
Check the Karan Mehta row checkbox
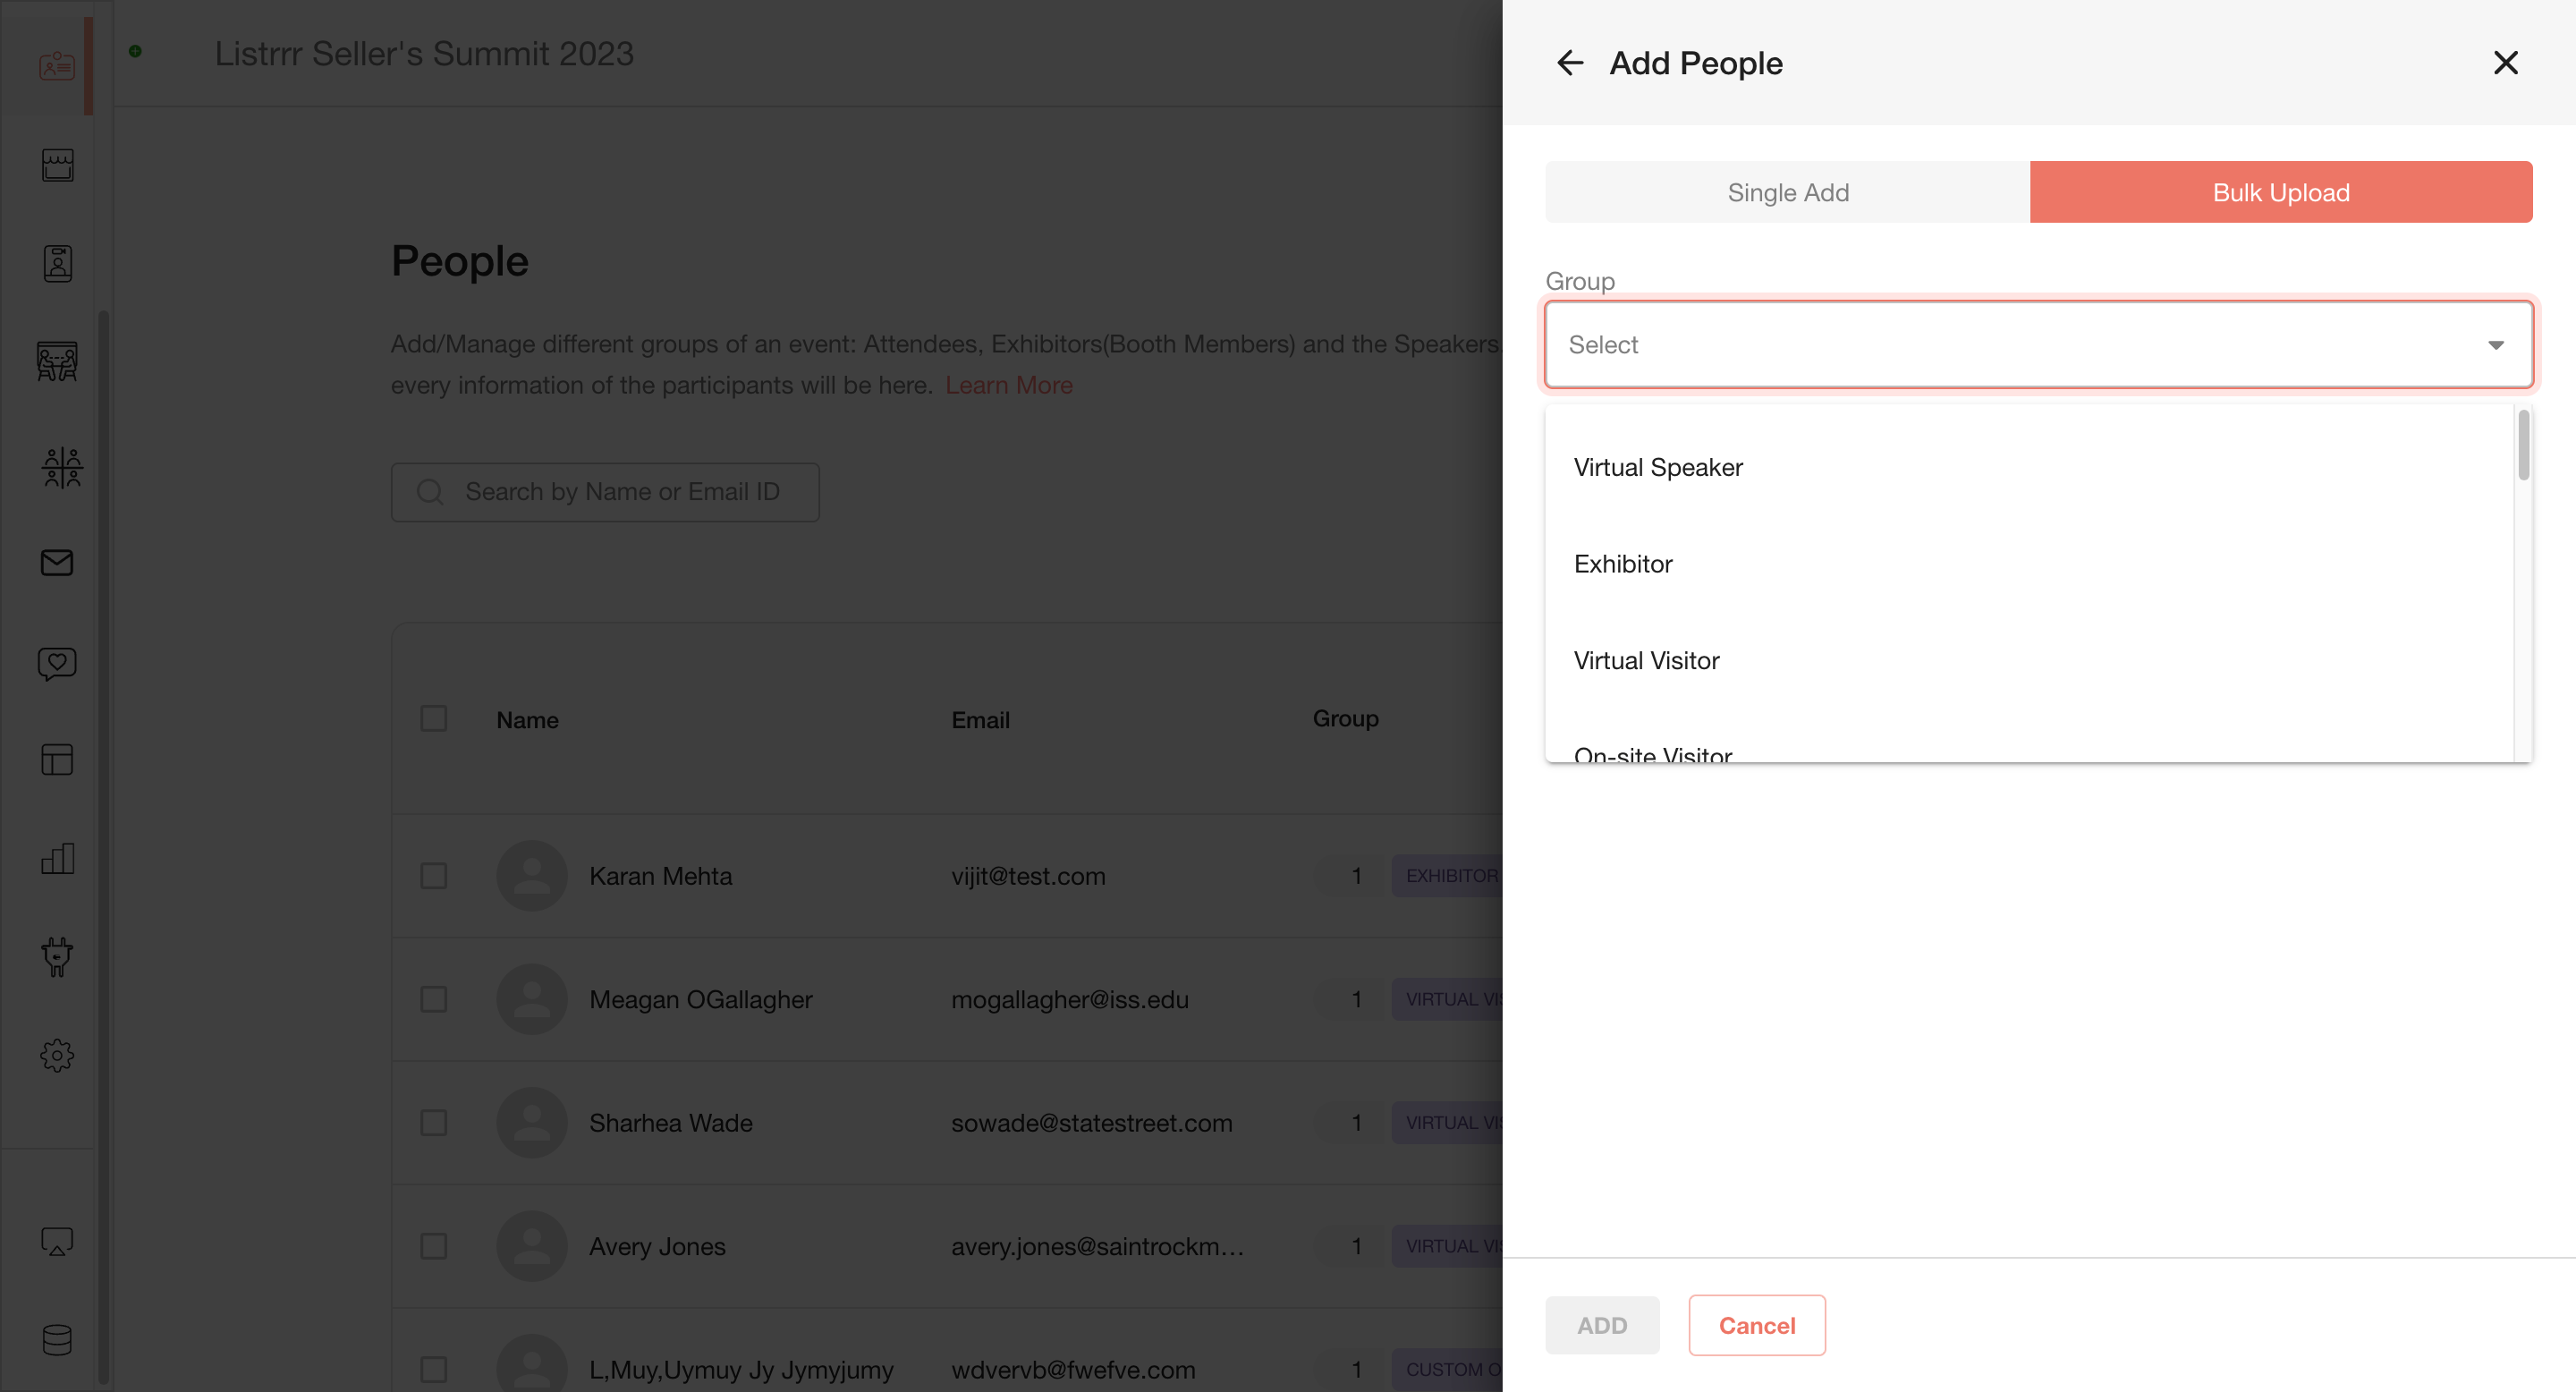[x=434, y=876]
